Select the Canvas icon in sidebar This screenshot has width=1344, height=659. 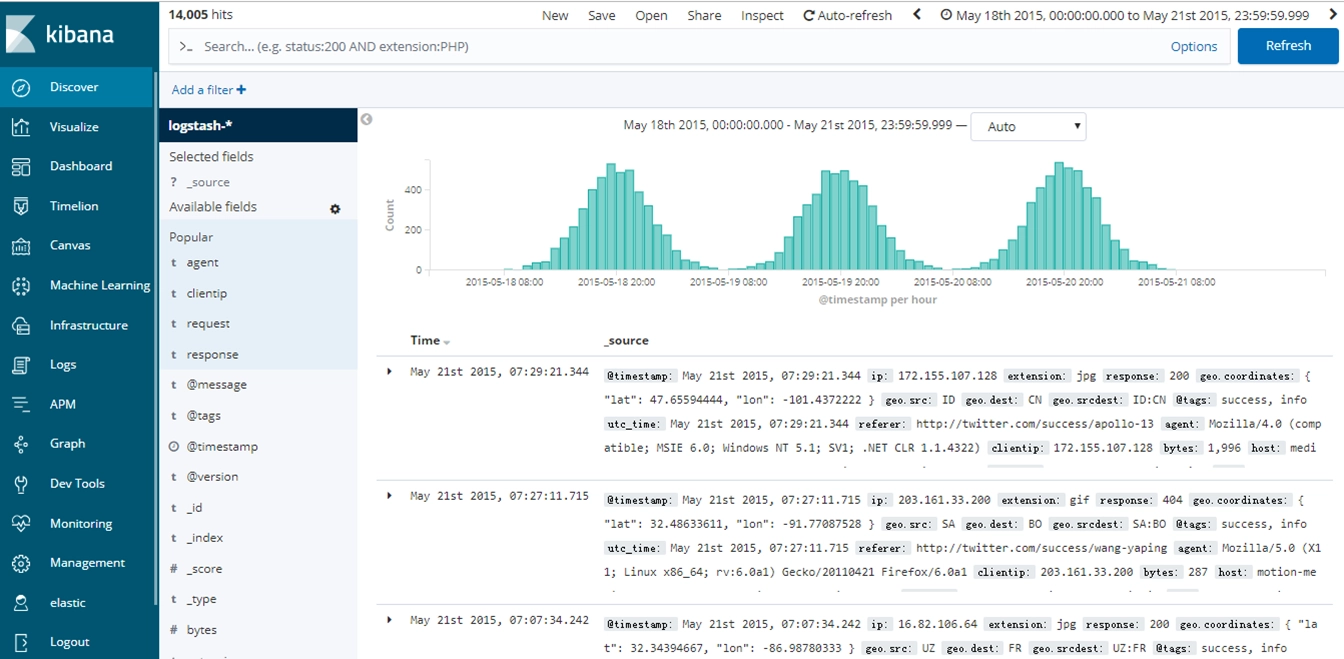point(21,245)
